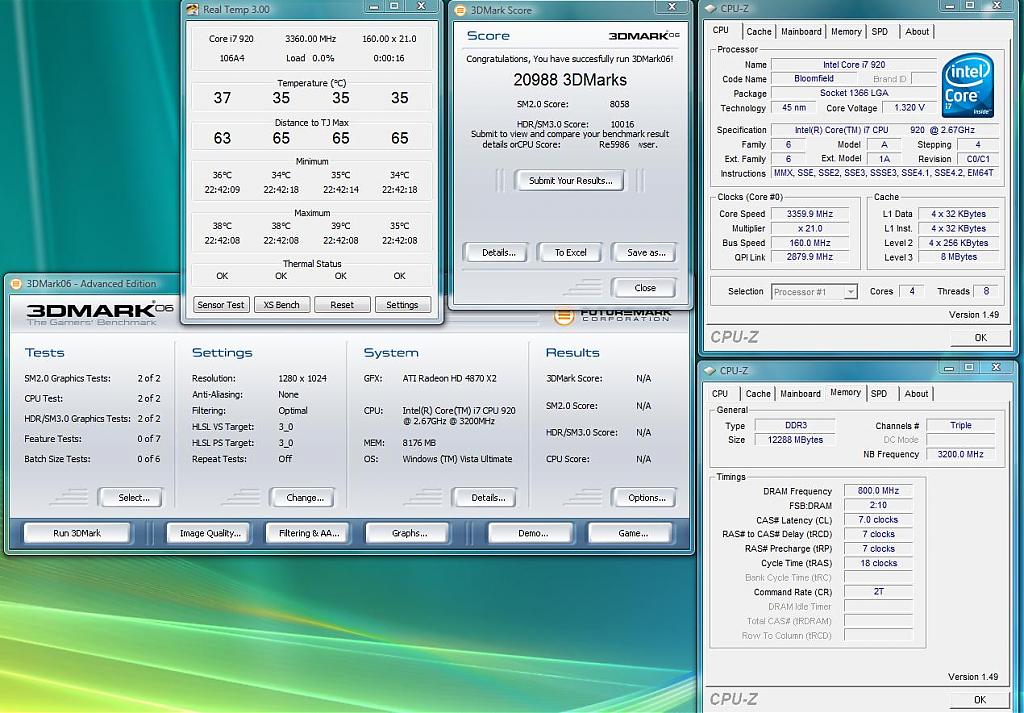Click the "Intel Core i7 920" Name field in CPU-Z
This screenshot has width=1024, height=713.
pyautogui.click(x=854, y=65)
